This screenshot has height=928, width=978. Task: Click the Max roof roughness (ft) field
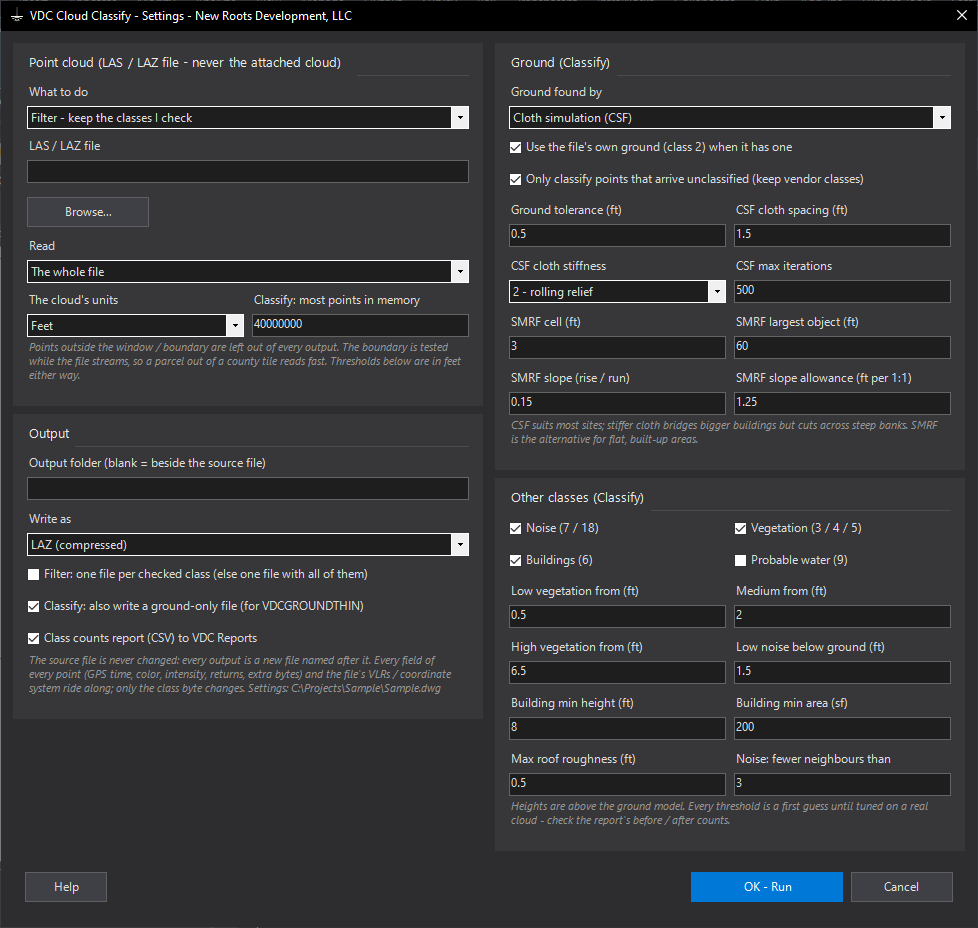tap(617, 784)
